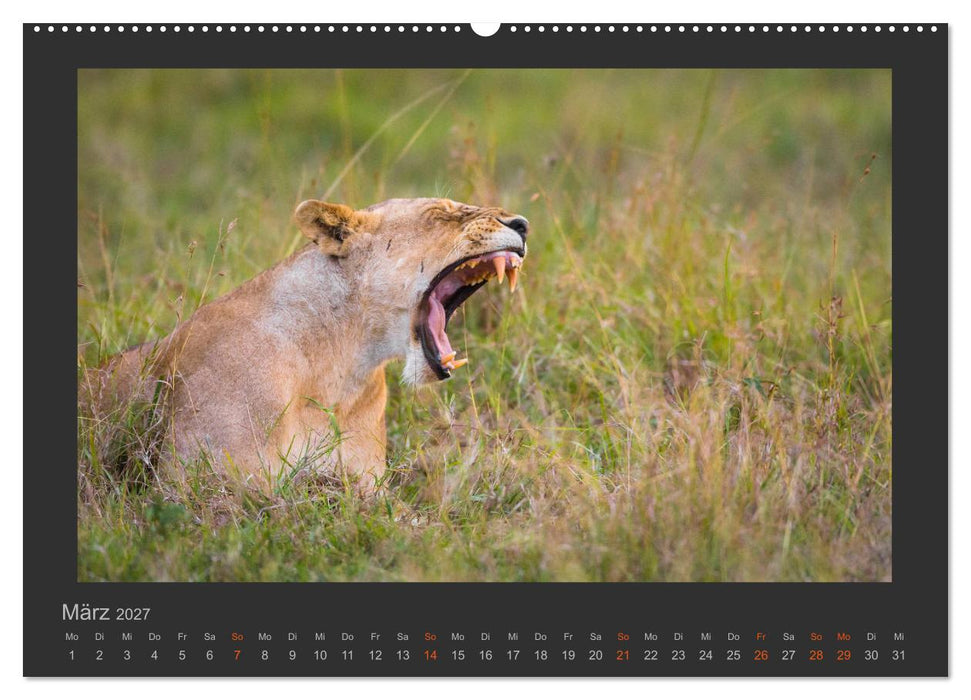Select the orange Sunday date 21
The image size is (971, 700).
[x=623, y=655]
